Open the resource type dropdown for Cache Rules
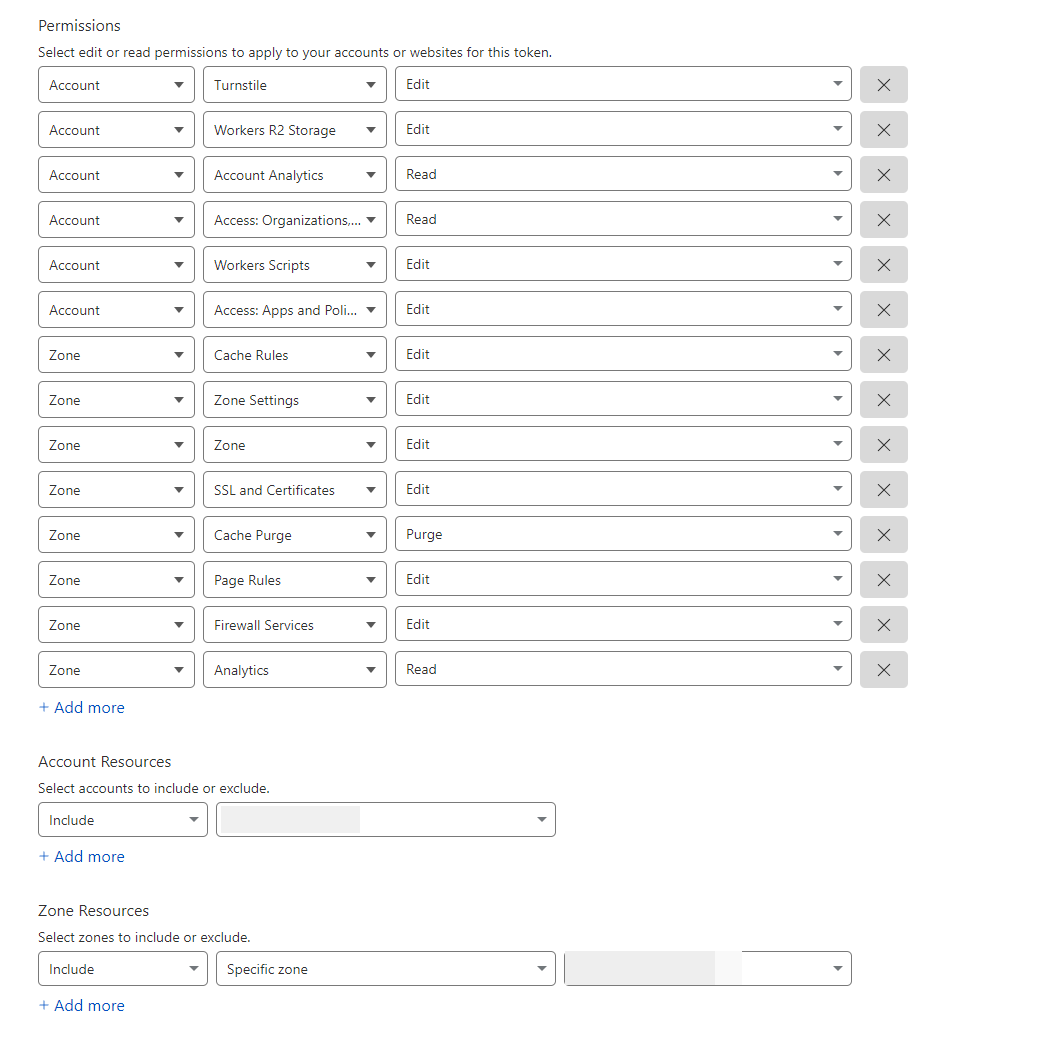 (115, 354)
